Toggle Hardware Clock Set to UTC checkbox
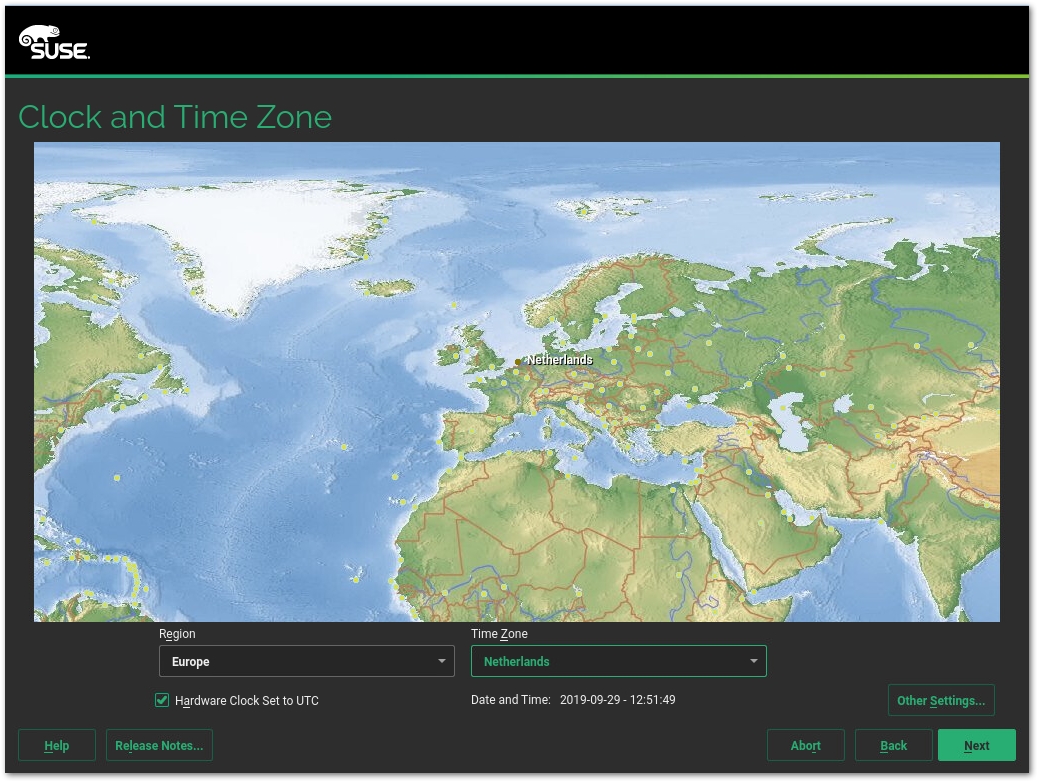1038x782 pixels. coord(162,700)
